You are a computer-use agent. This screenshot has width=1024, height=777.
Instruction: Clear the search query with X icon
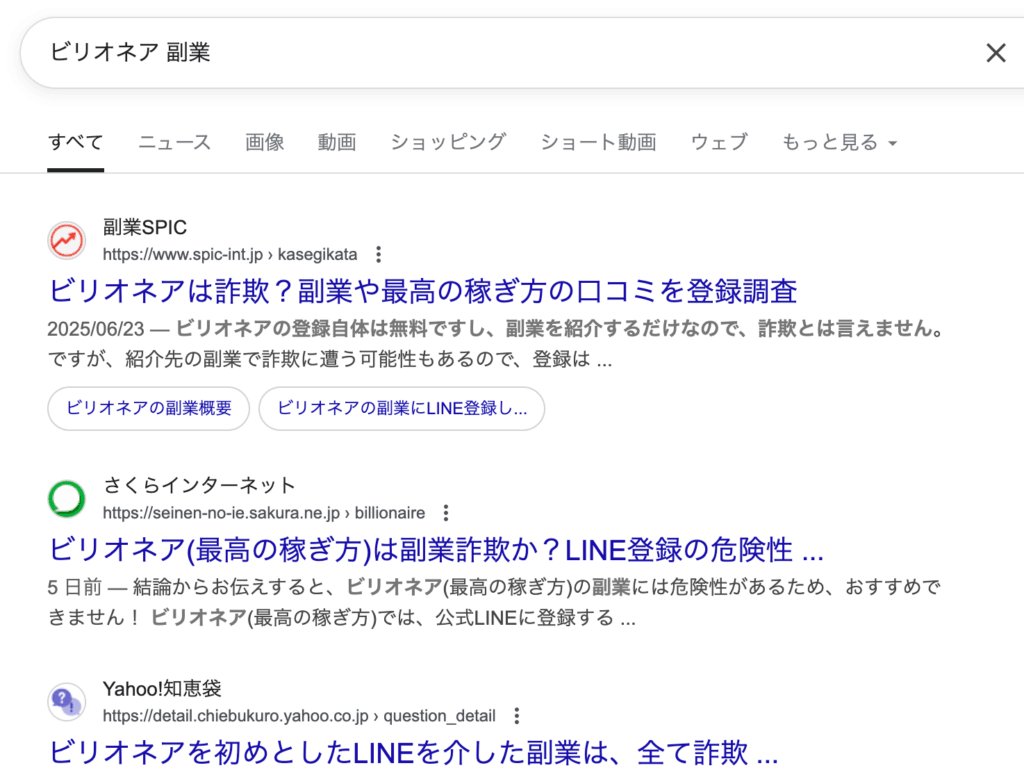[x=995, y=53]
